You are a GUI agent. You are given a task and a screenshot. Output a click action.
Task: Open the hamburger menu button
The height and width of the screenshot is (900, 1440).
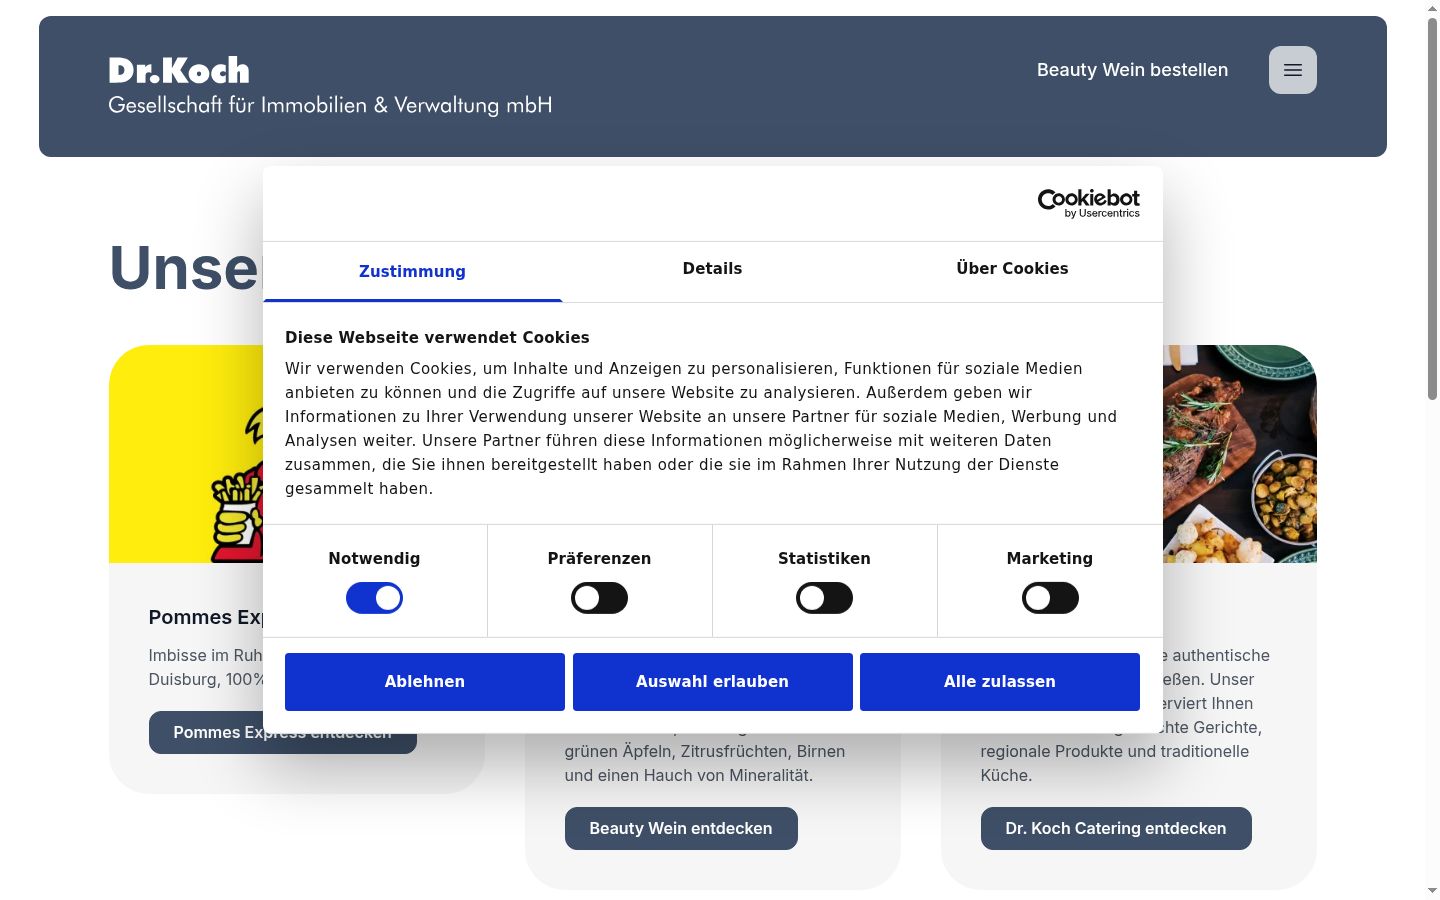(1292, 70)
